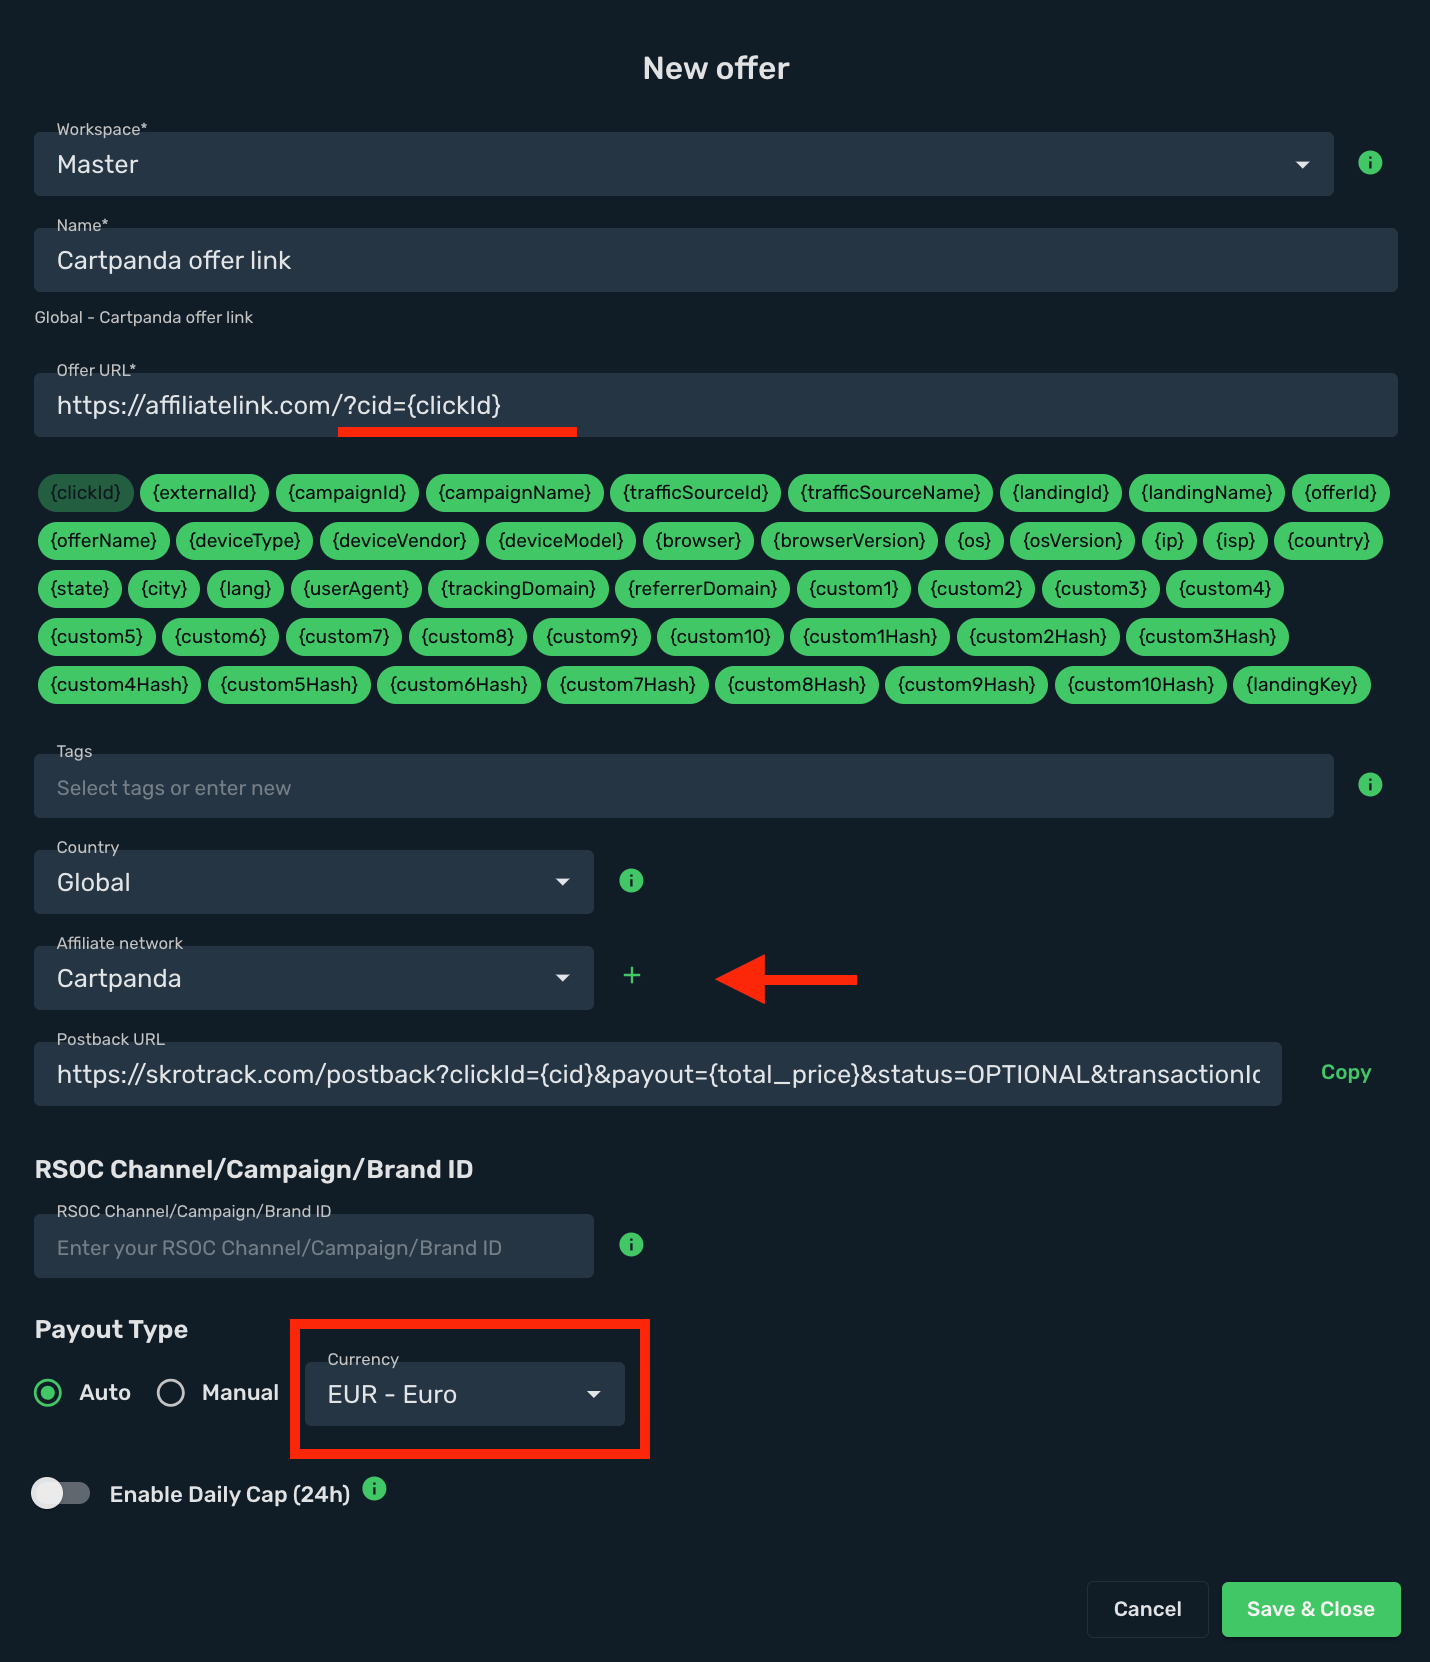This screenshot has height=1662, width=1430.
Task: Insert the {browserVersion} token
Action: (x=850, y=541)
